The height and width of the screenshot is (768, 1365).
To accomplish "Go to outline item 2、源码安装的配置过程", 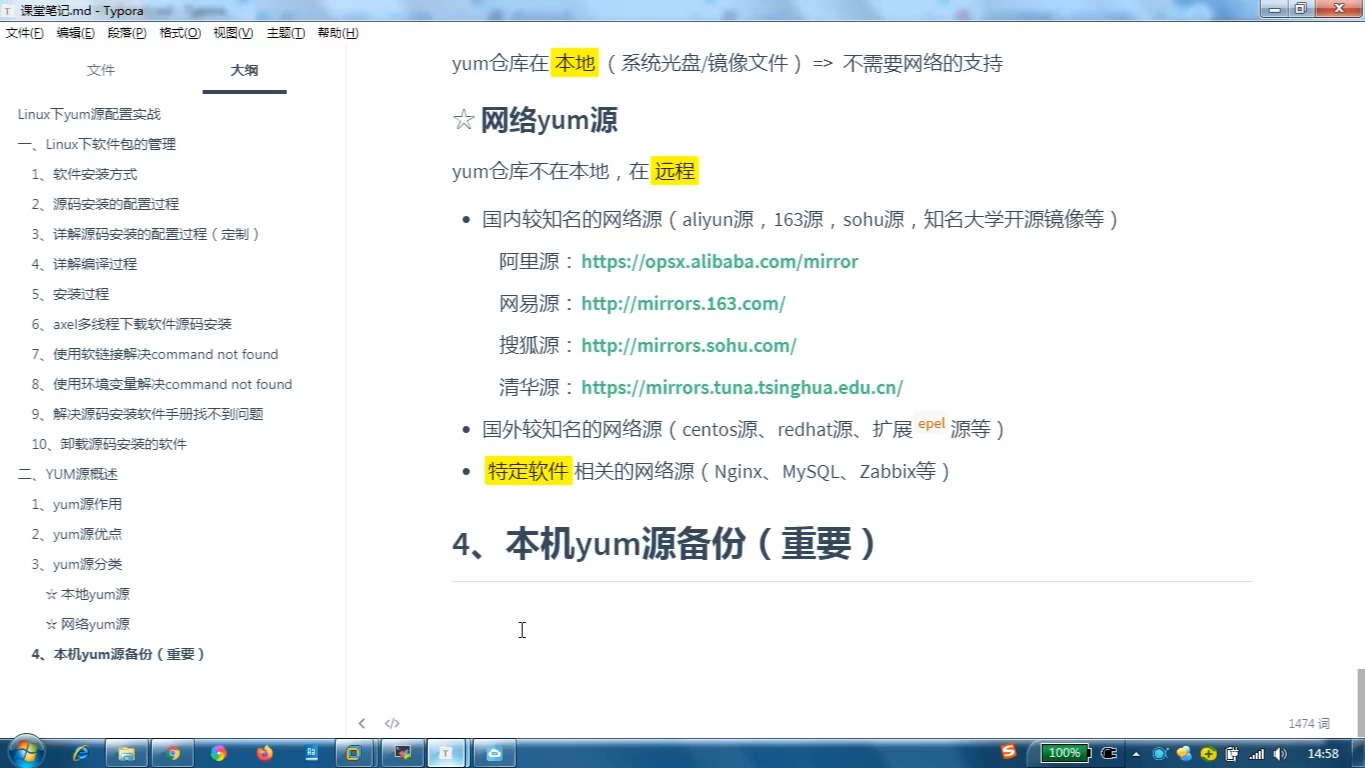I will 105,204.
